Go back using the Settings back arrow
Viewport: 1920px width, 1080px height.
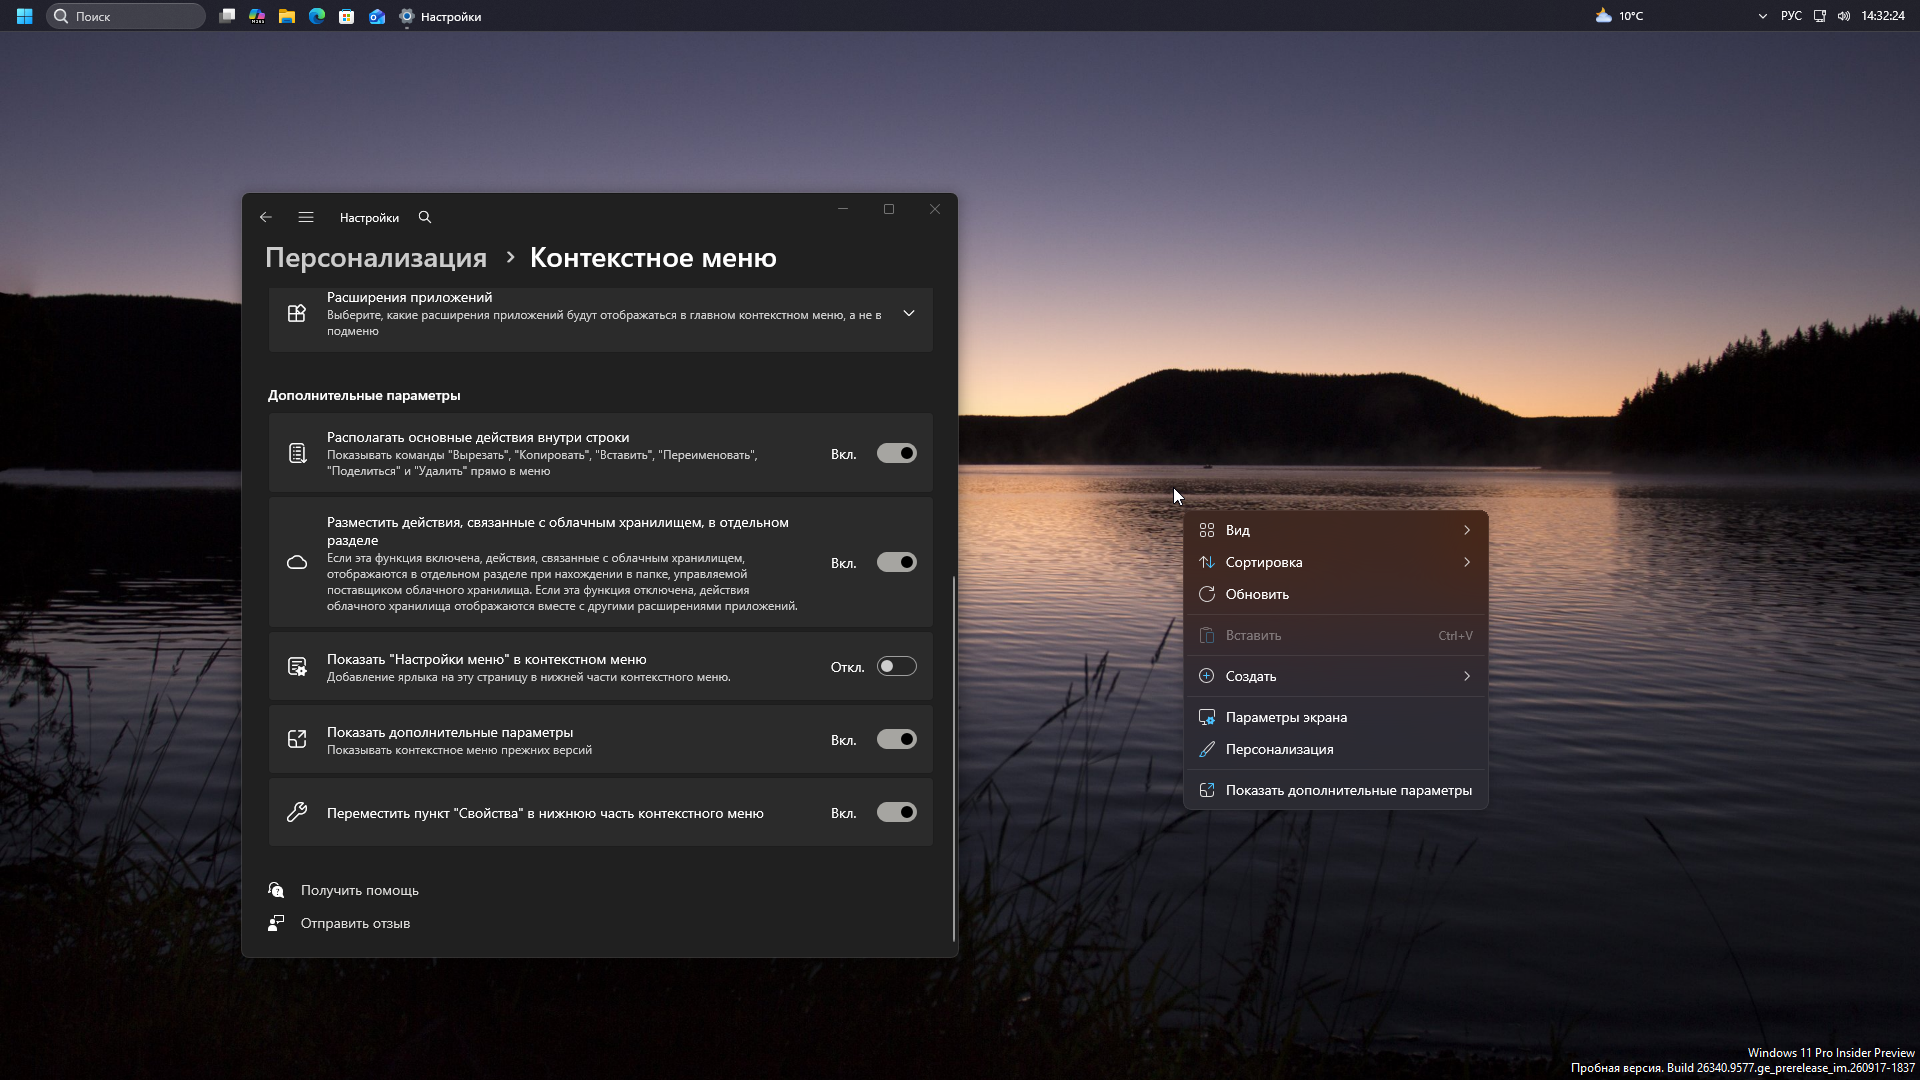[266, 217]
